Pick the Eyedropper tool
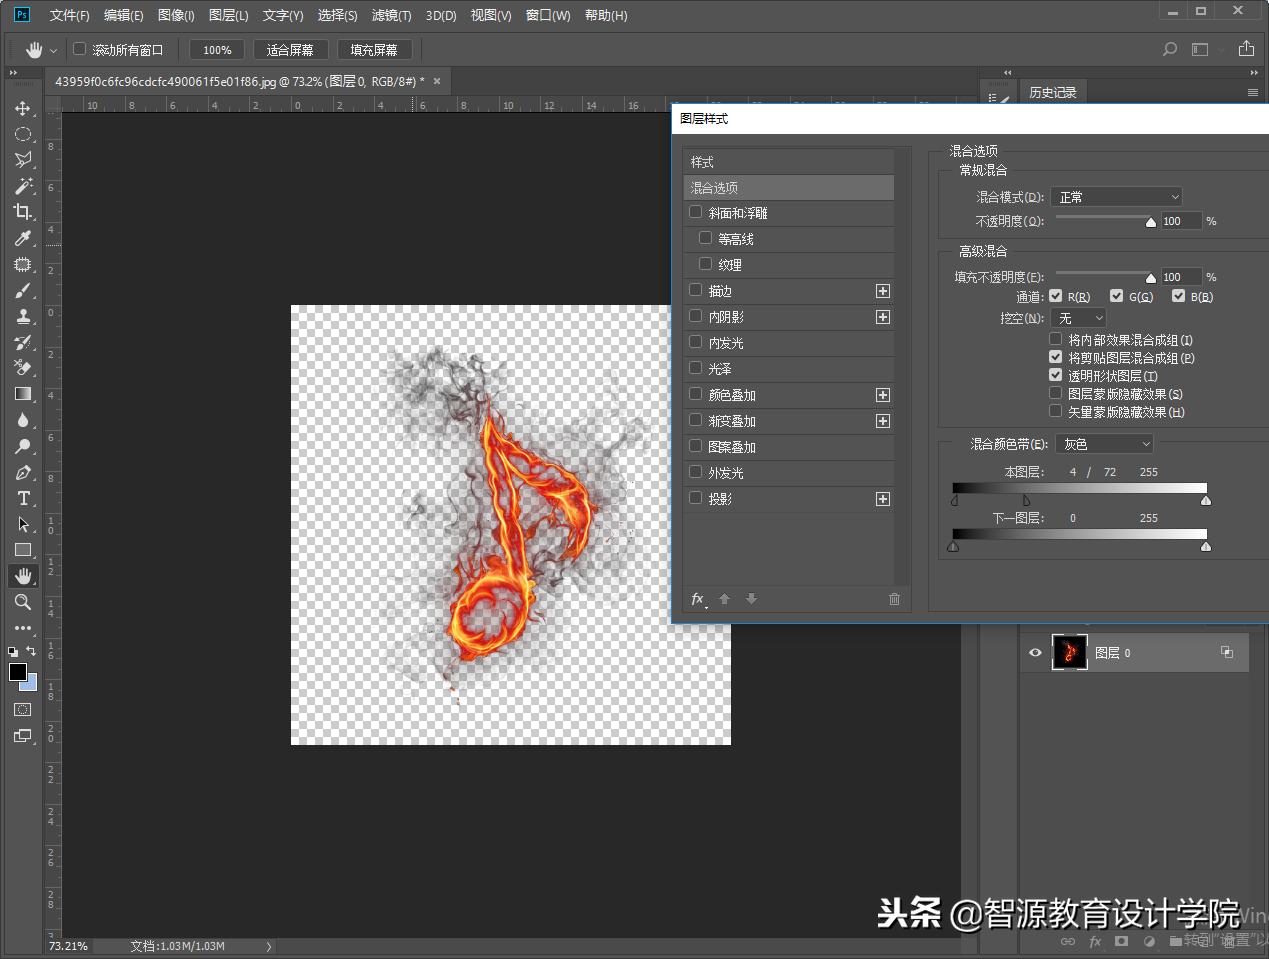Image resolution: width=1269 pixels, height=959 pixels. coord(23,238)
